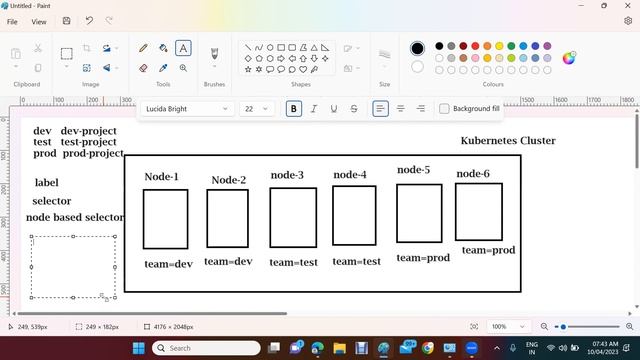Click the Paste clipboard icon
The width and height of the screenshot is (640, 360).
(x=16, y=53)
